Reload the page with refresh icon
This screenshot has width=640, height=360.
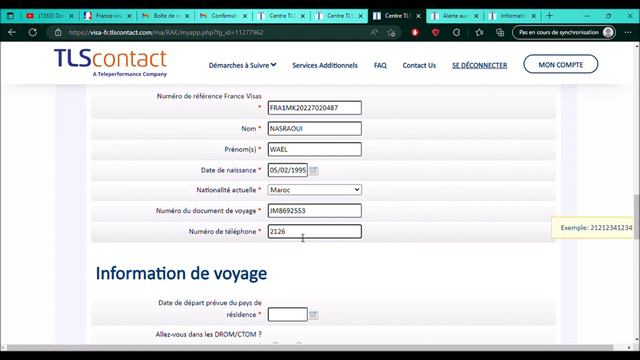[33, 32]
